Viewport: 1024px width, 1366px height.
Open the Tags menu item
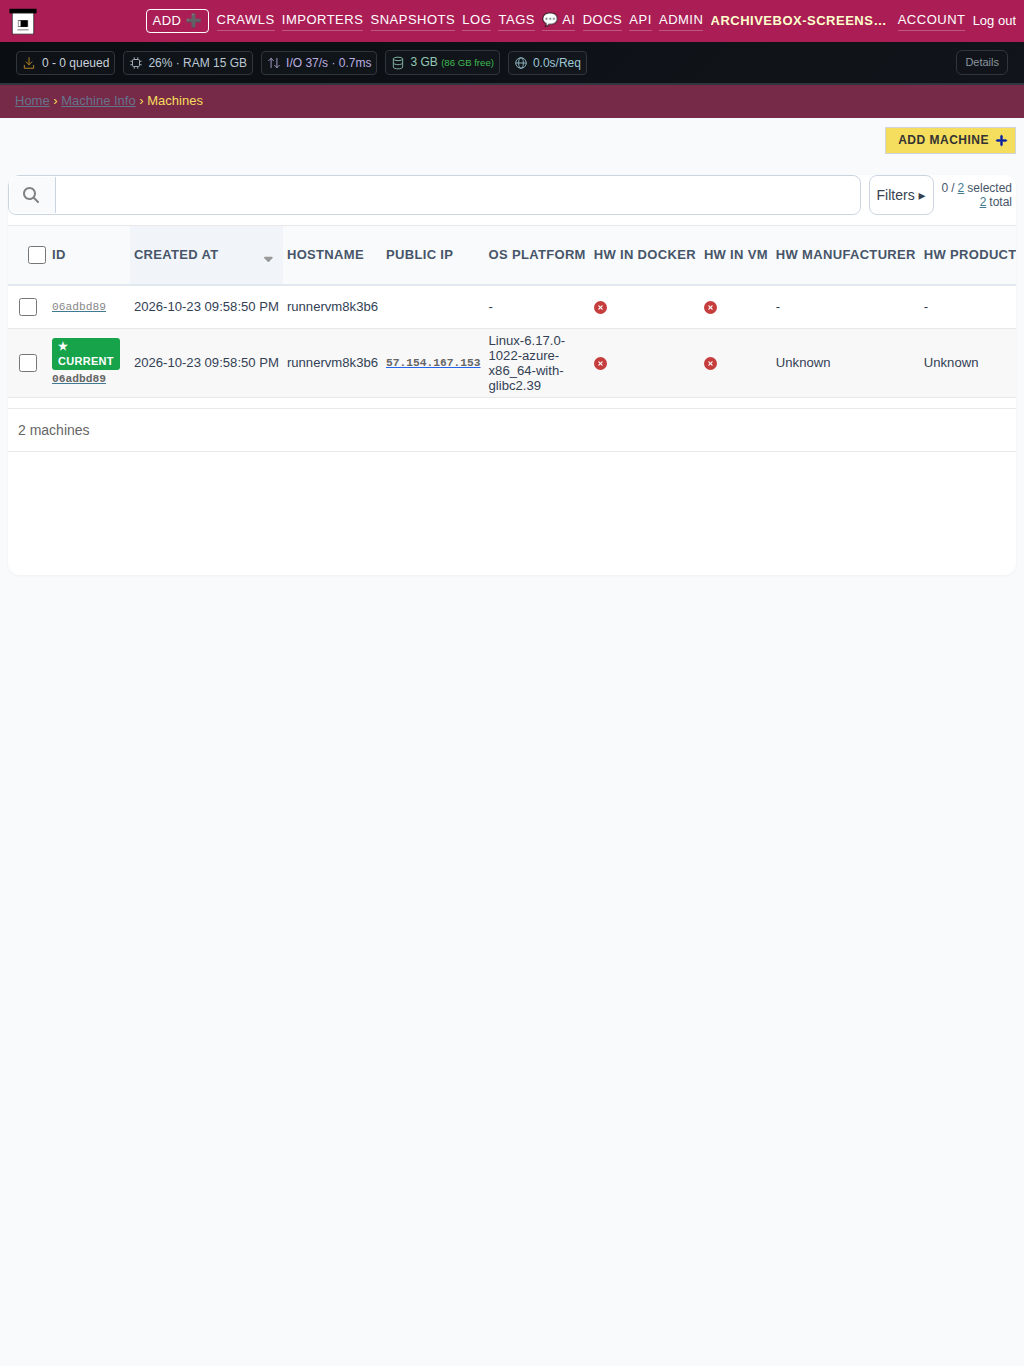pyautogui.click(x=516, y=20)
